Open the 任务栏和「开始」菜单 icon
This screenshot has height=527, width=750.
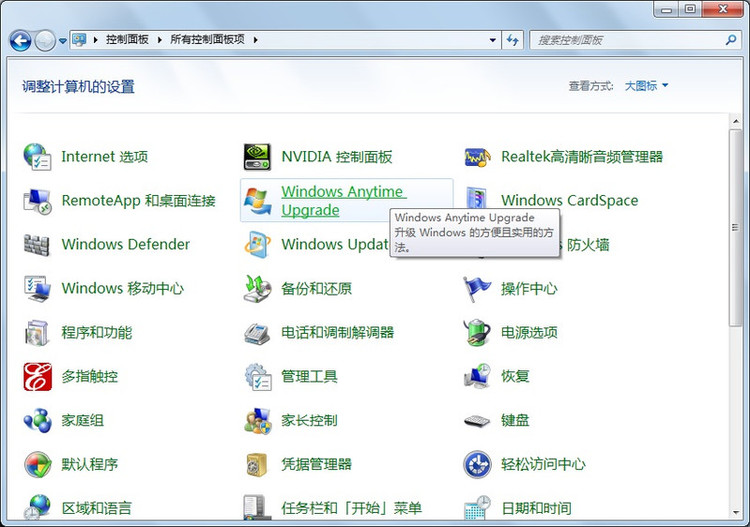(256, 507)
